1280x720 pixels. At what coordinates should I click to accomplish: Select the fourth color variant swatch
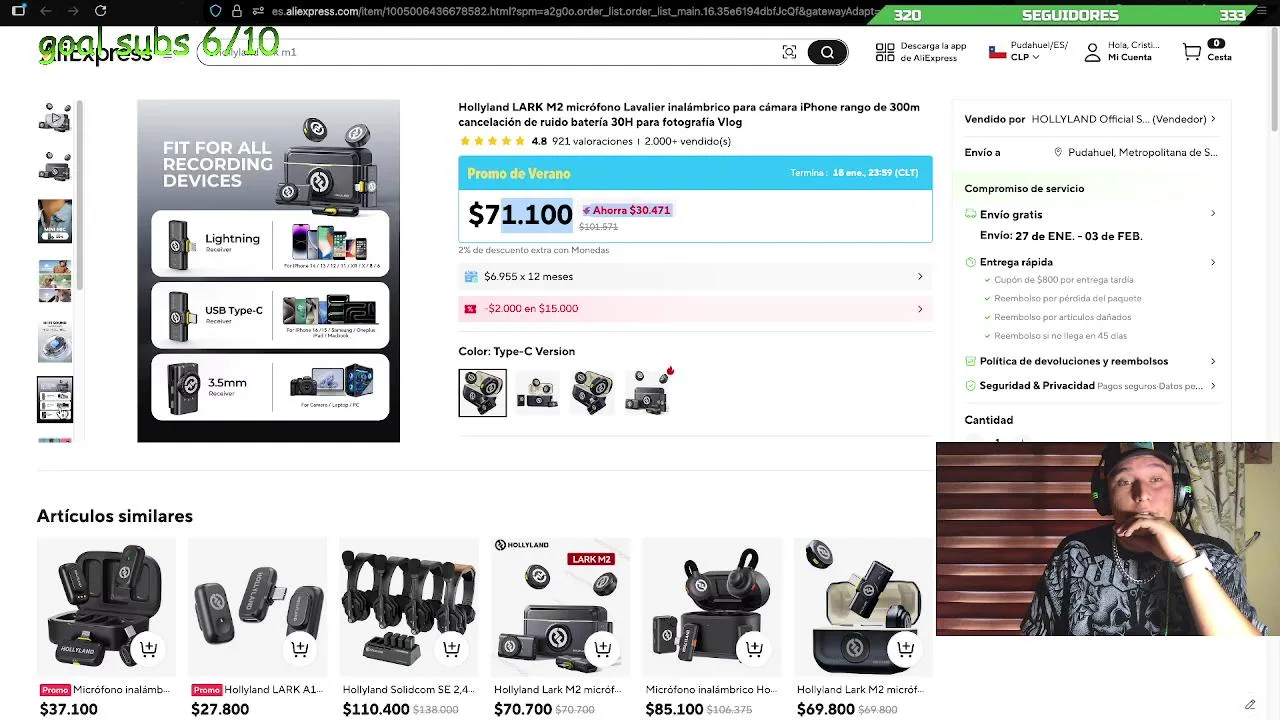coord(647,392)
